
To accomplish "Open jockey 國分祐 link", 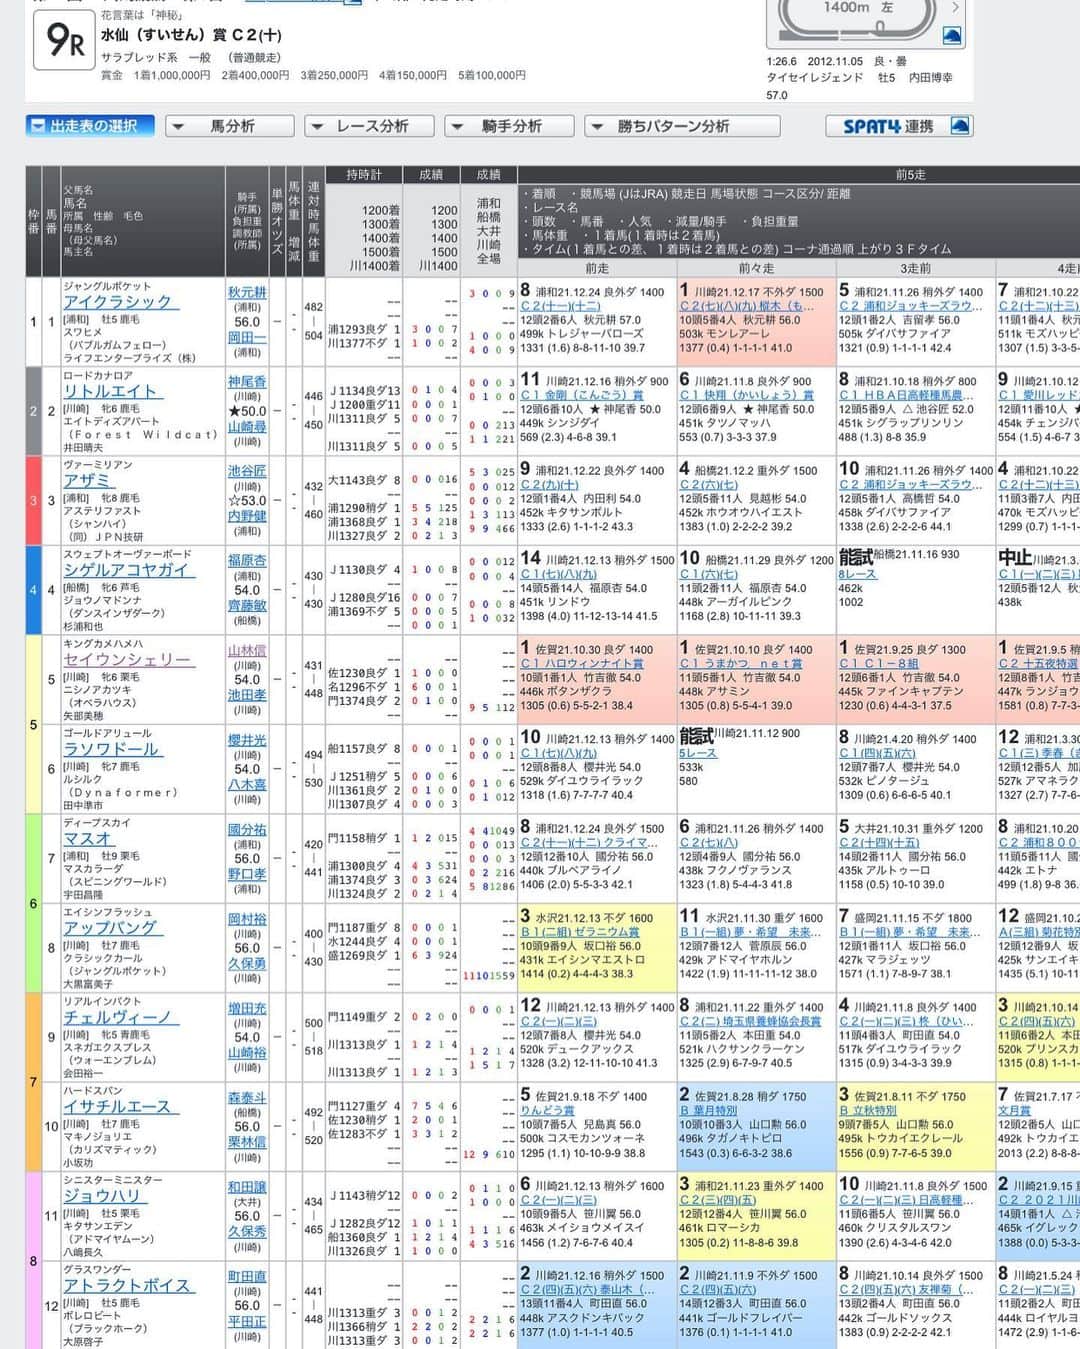I will point(247,830).
